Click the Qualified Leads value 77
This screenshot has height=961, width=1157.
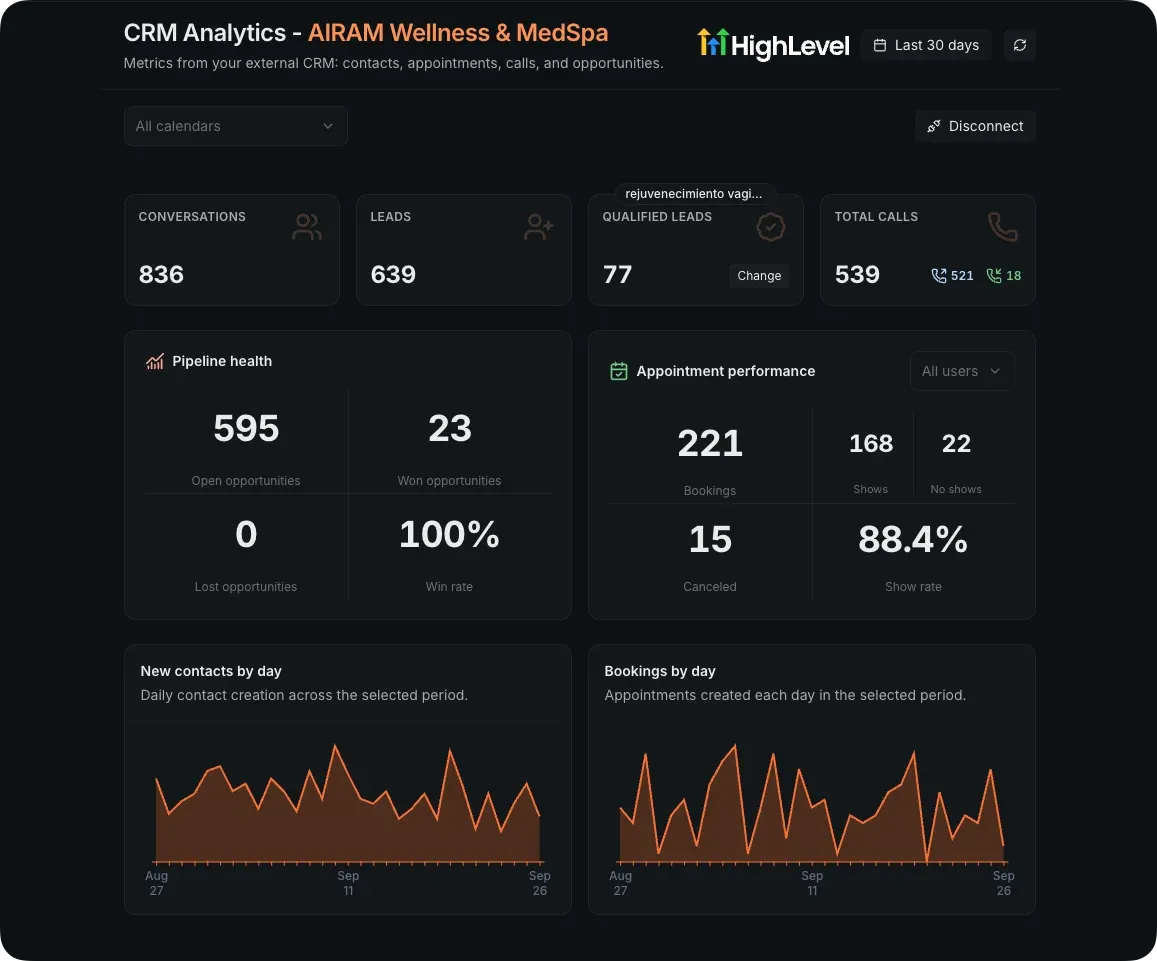pos(617,275)
